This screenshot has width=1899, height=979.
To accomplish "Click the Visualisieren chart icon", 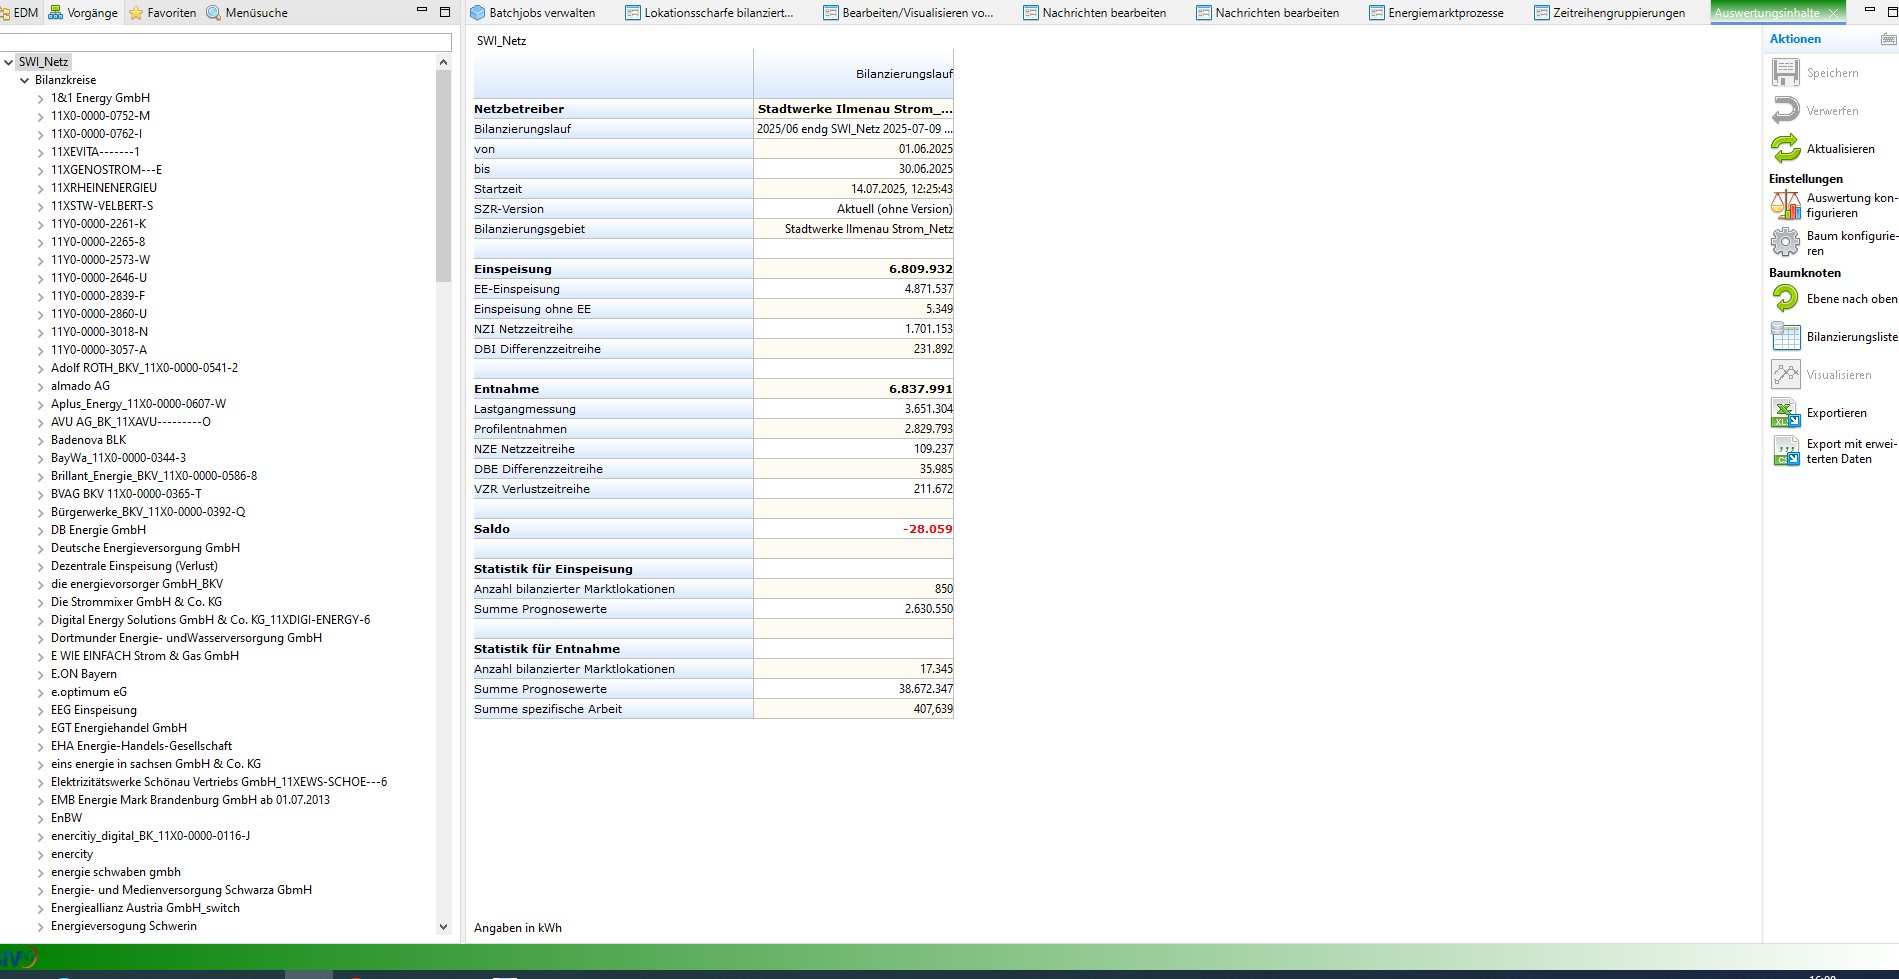I will tap(1785, 375).
